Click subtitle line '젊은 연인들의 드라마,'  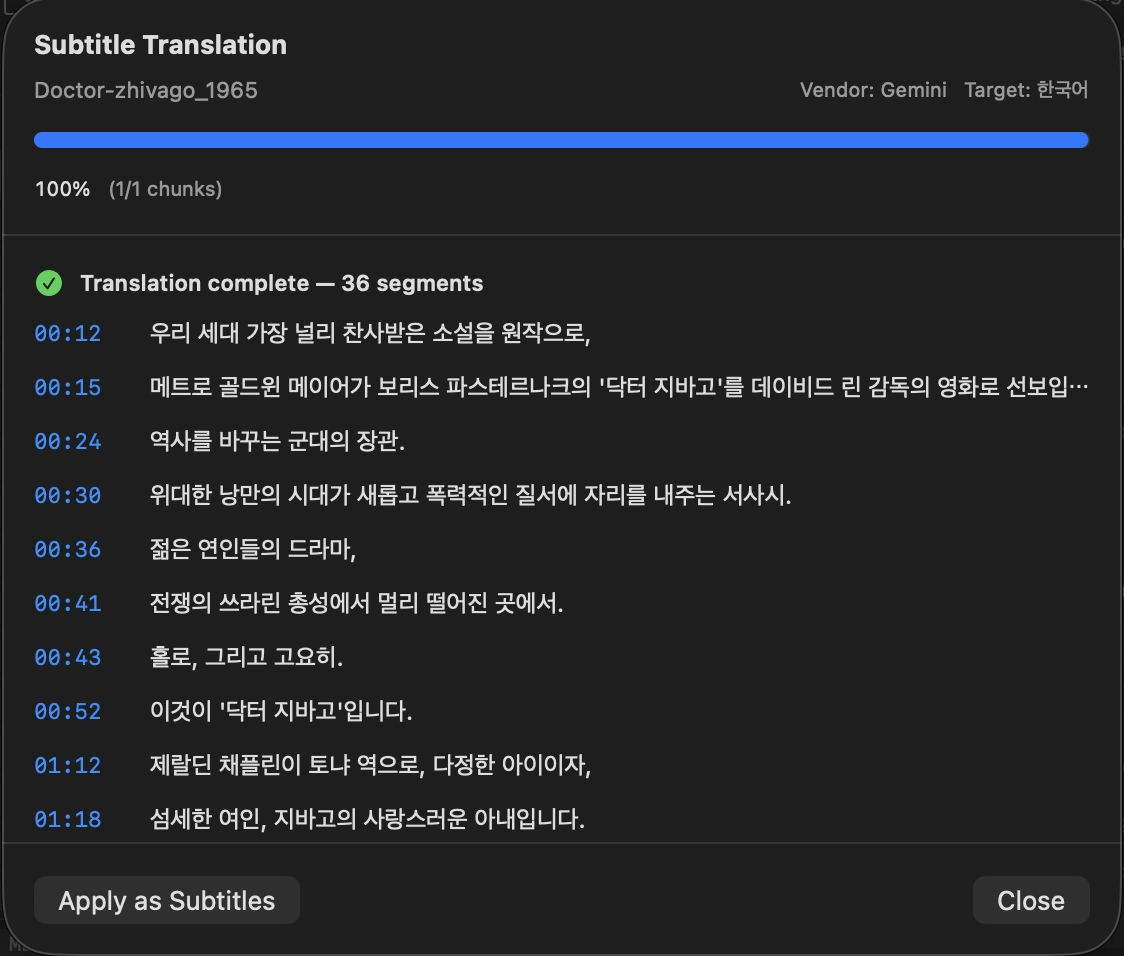pos(253,550)
